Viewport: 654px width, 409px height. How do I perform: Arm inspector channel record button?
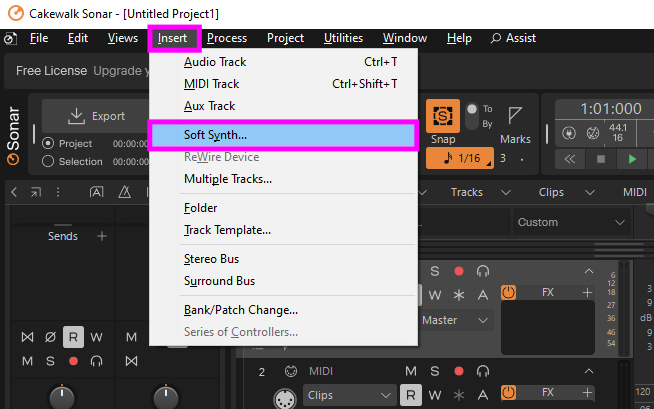coord(73,361)
